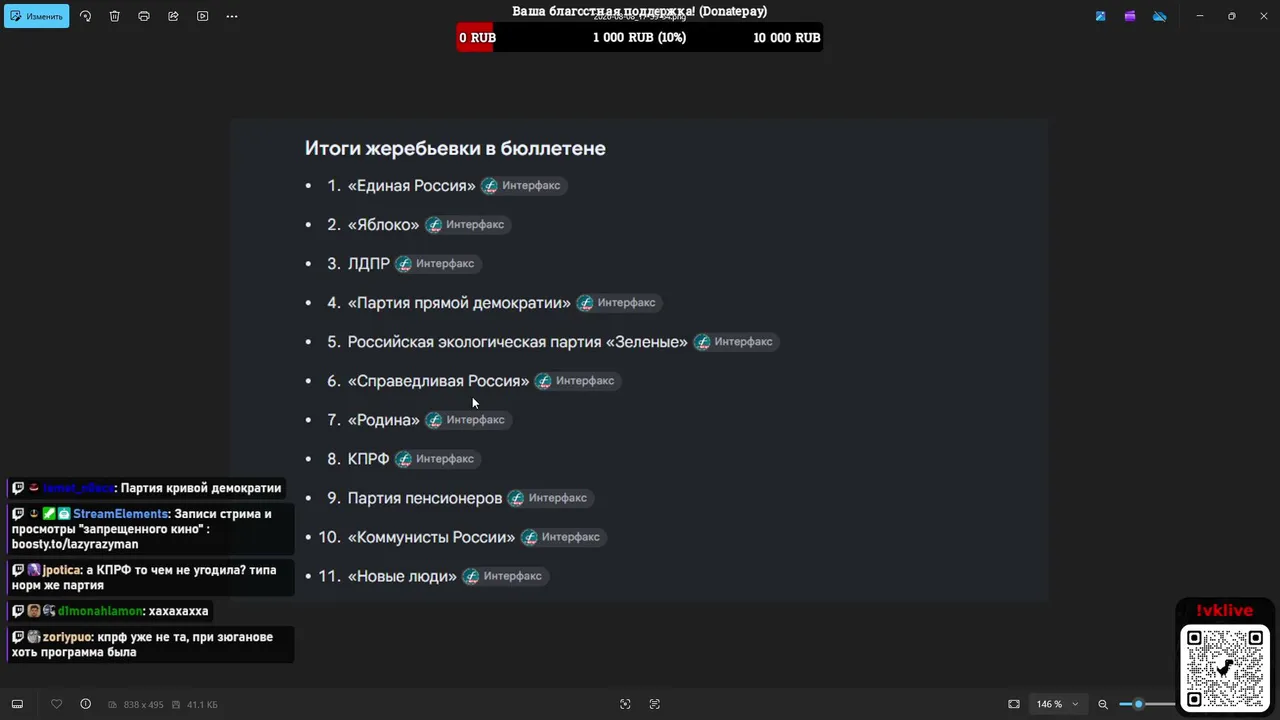
Task: Click the «Коммунисты России» list entry
Action: pyautogui.click(x=431, y=537)
